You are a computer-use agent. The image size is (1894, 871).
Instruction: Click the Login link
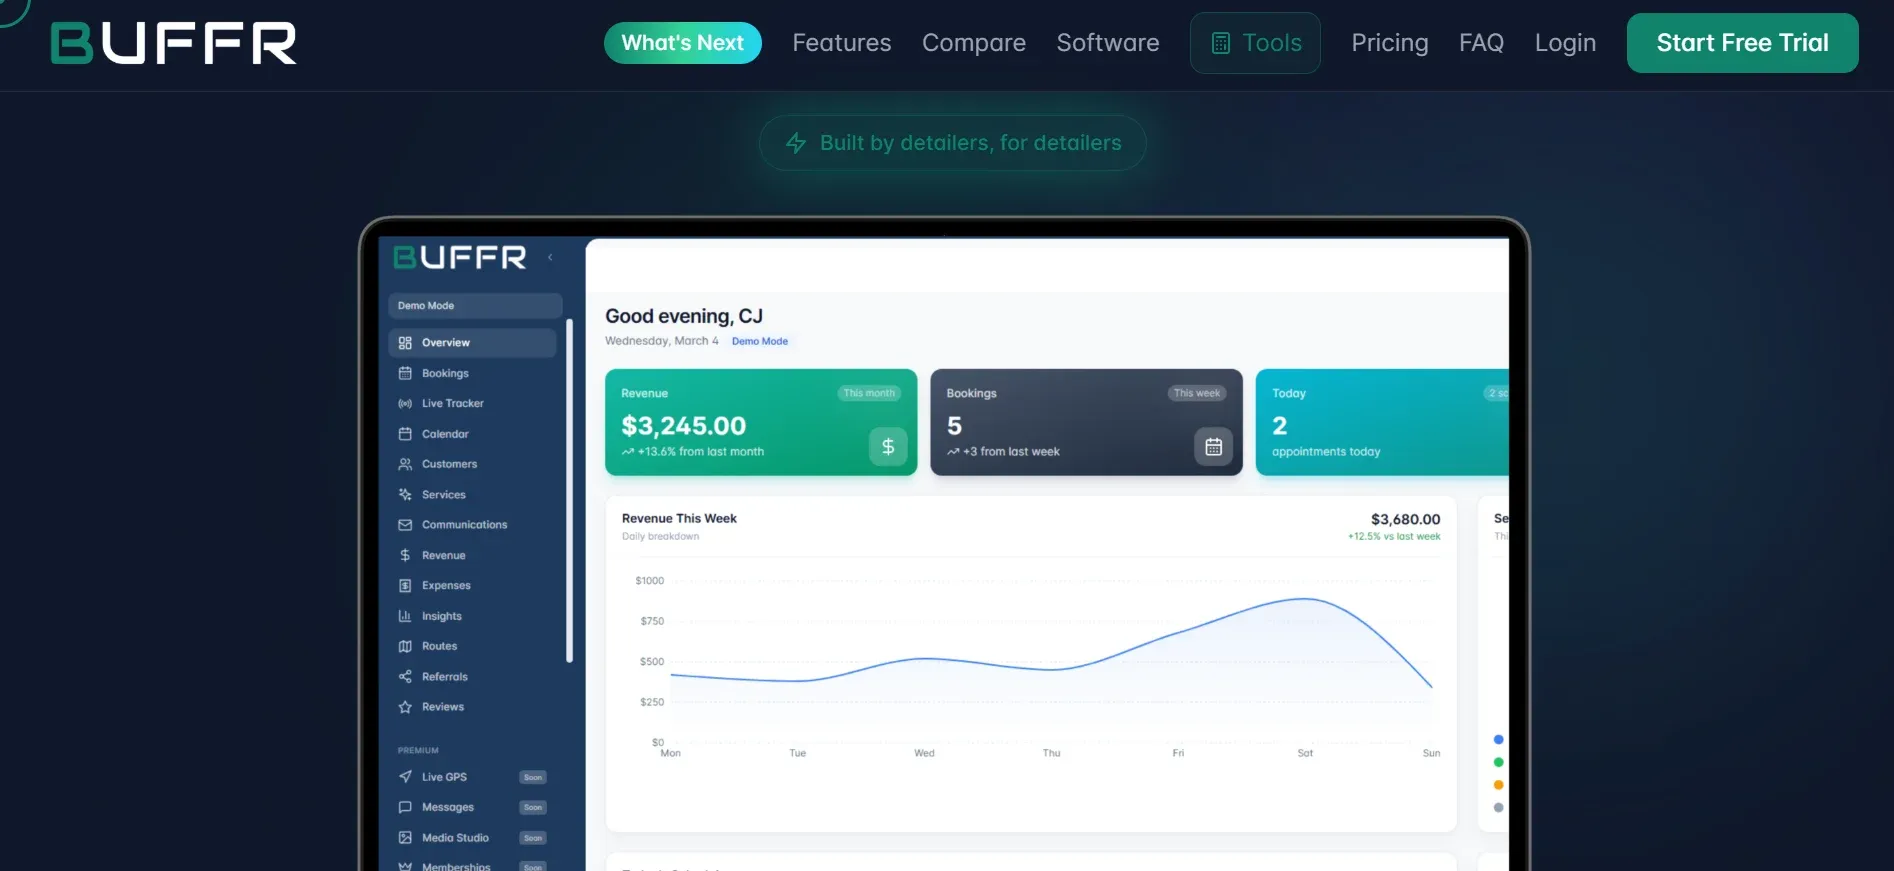tap(1565, 43)
